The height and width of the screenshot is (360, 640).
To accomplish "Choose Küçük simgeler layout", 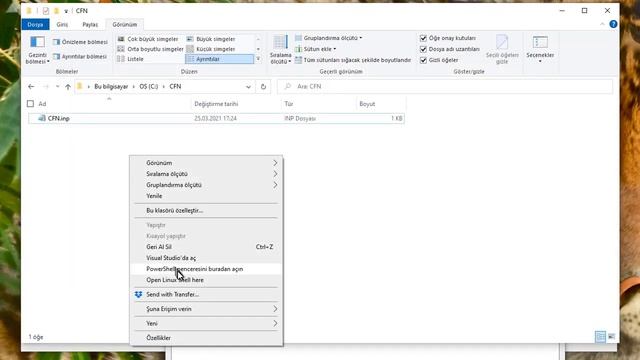I will pyautogui.click(x=211, y=49).
